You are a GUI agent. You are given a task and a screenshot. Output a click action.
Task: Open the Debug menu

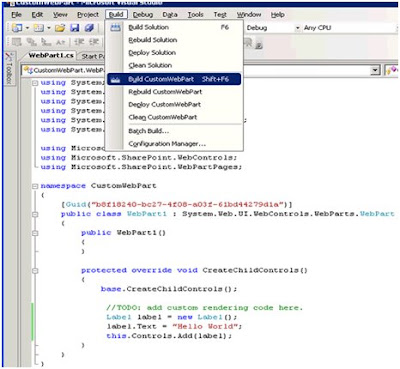[143, 15]
